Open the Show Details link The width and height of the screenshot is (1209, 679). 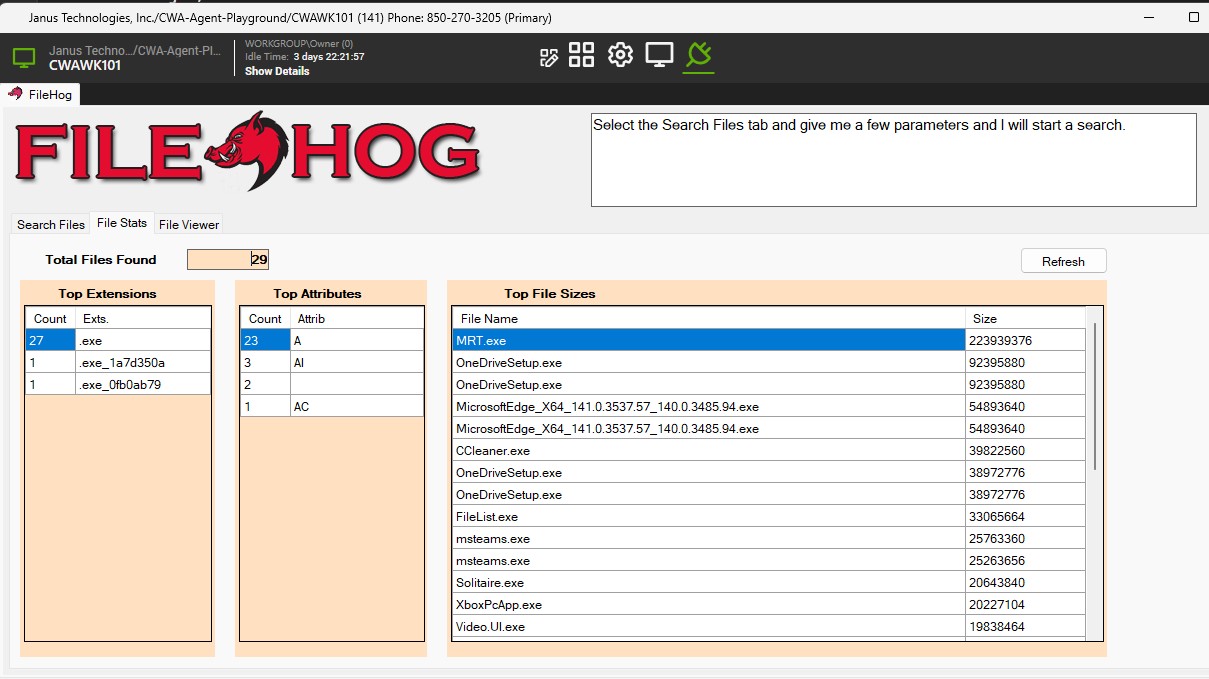click(x=276, y=71)
